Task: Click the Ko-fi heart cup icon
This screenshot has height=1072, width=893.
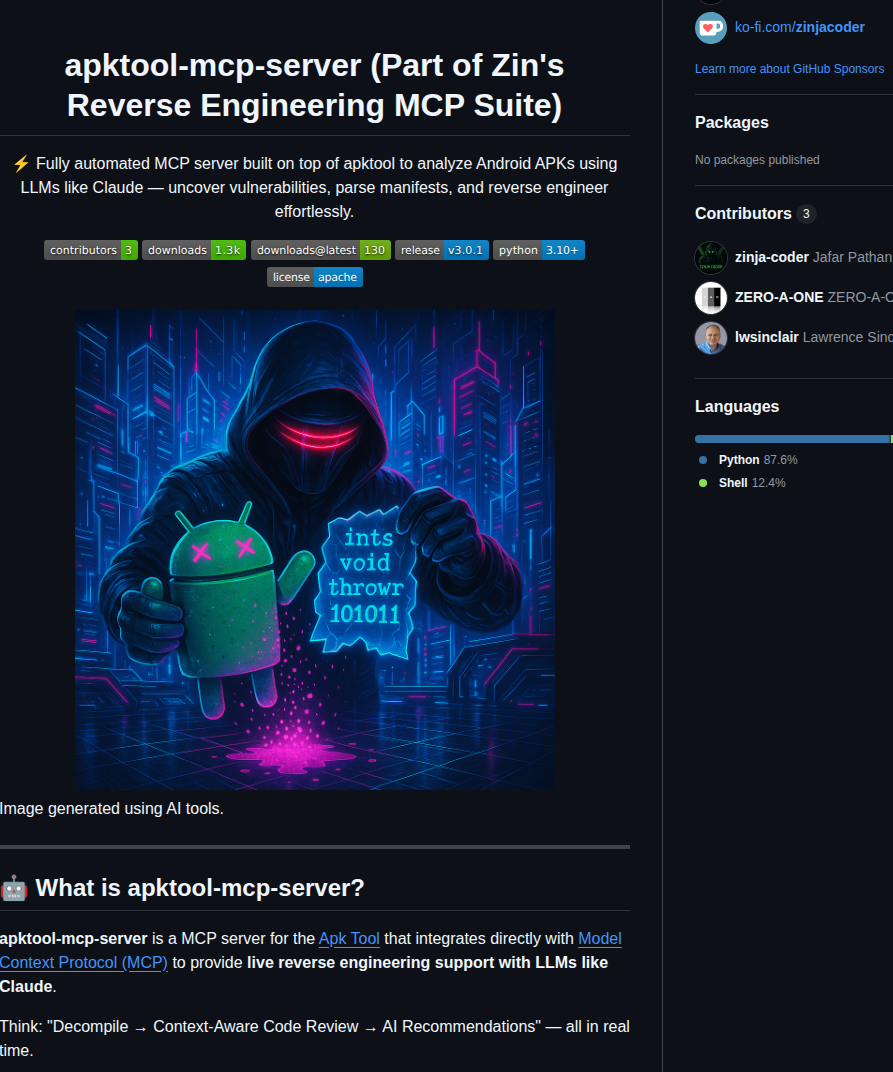Action: click(x=711, y=28)
